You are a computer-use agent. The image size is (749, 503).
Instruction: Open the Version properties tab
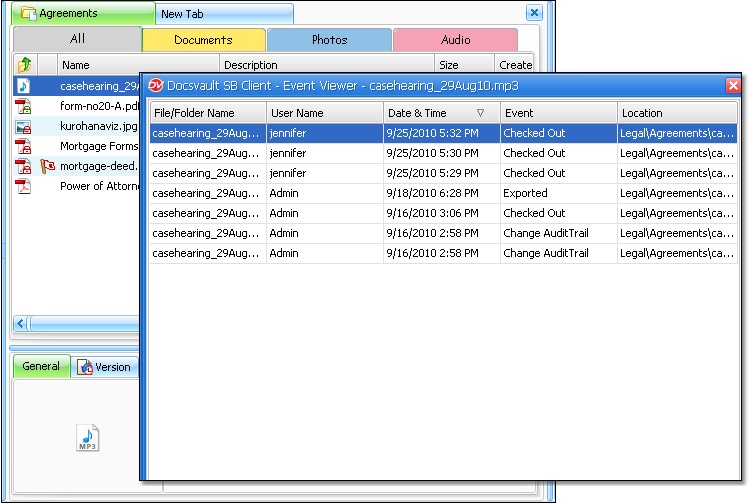pos(104,367)
